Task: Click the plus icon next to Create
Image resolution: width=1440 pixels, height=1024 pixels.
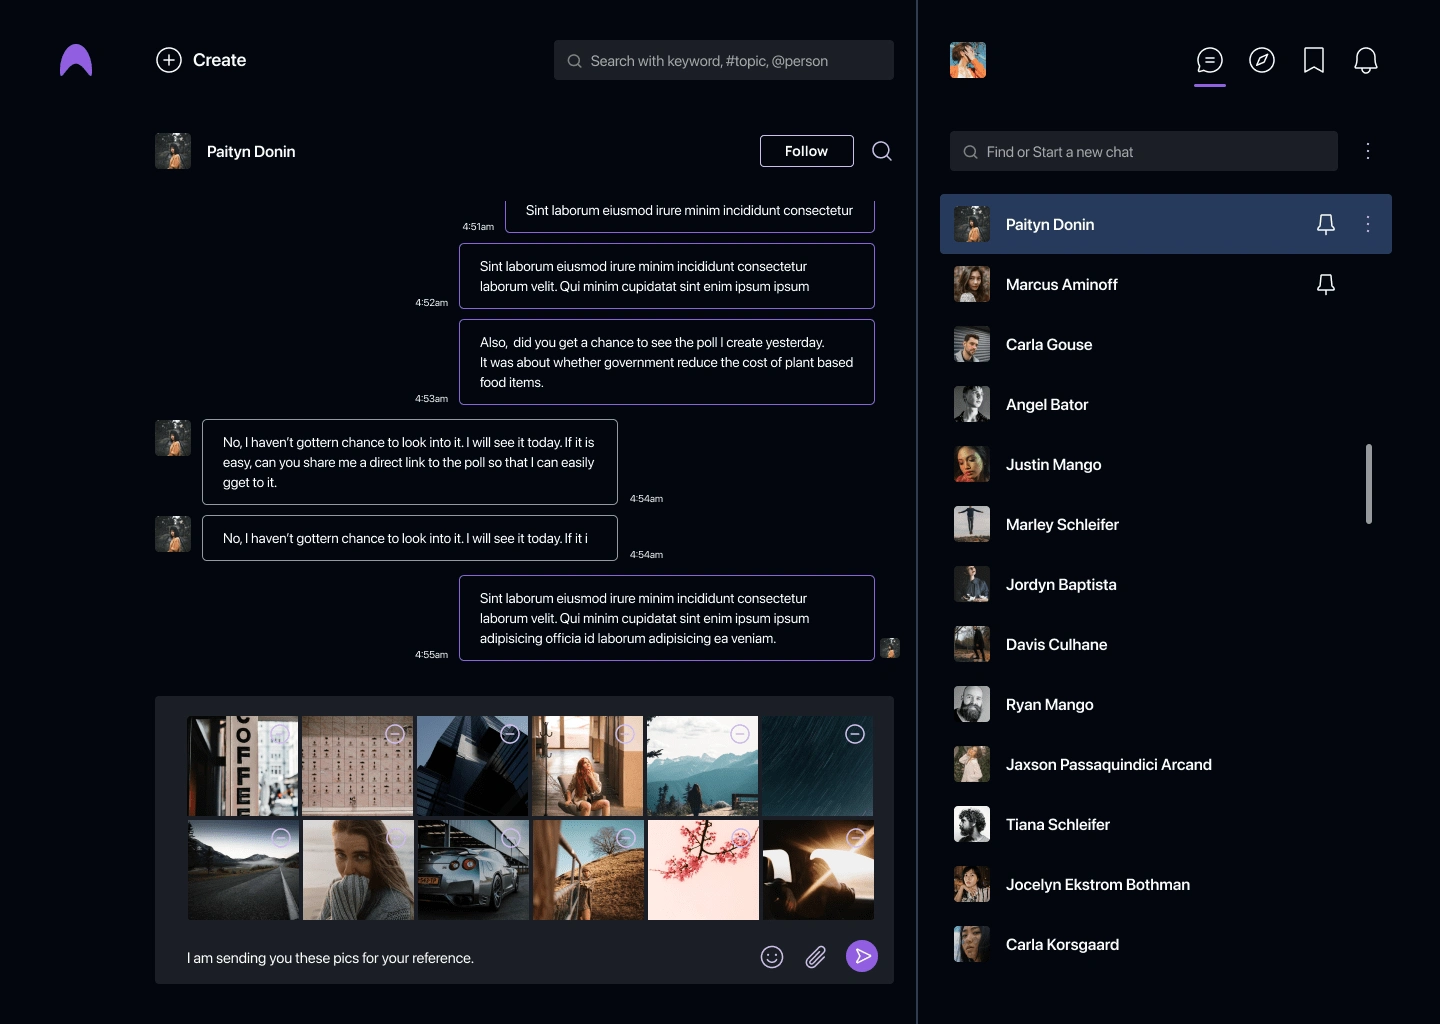Action: [169, 60]
